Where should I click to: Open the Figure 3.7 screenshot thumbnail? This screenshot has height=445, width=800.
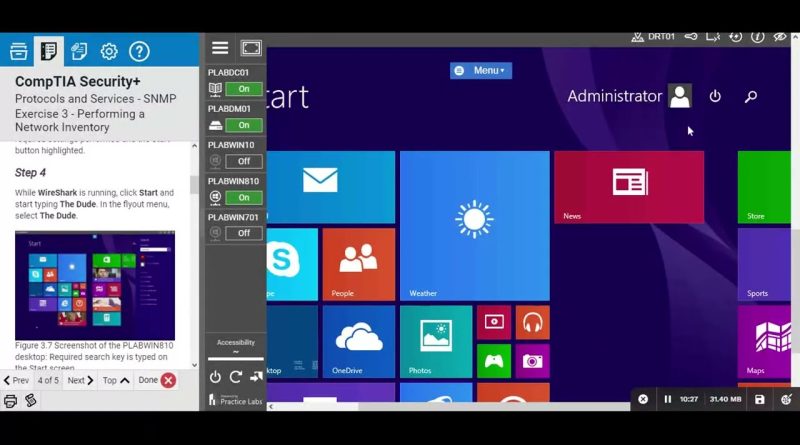tap(95, 285)
